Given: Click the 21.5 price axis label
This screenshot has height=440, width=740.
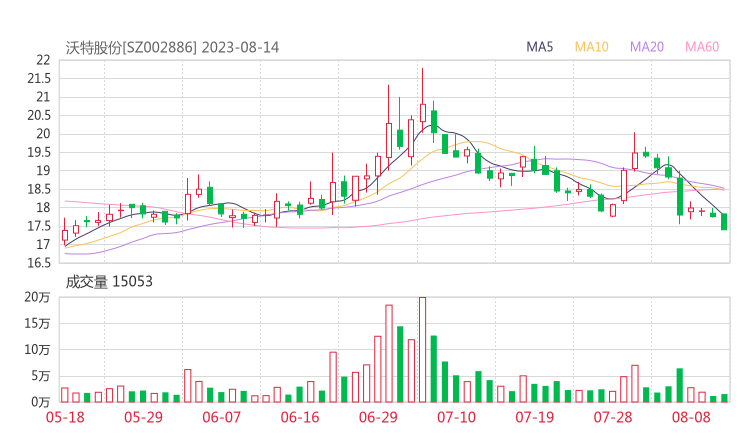Looking at the screenshot, I should tap(39, 78).
